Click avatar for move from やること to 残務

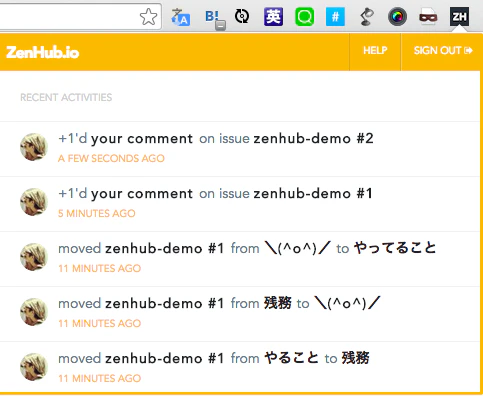(34, 367)
